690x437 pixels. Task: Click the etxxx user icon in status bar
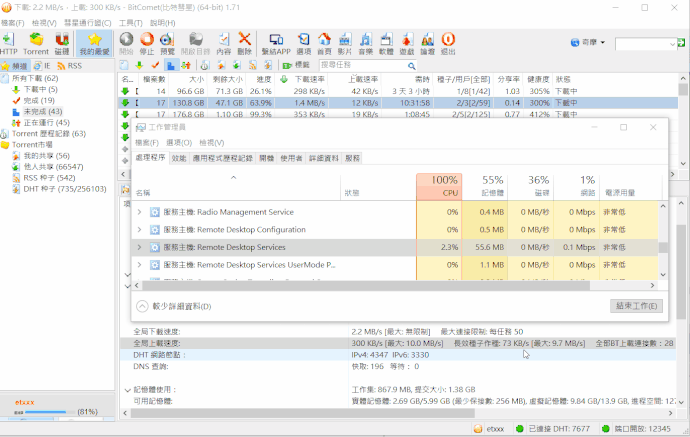pyautogui.click(x=478, y=428)
